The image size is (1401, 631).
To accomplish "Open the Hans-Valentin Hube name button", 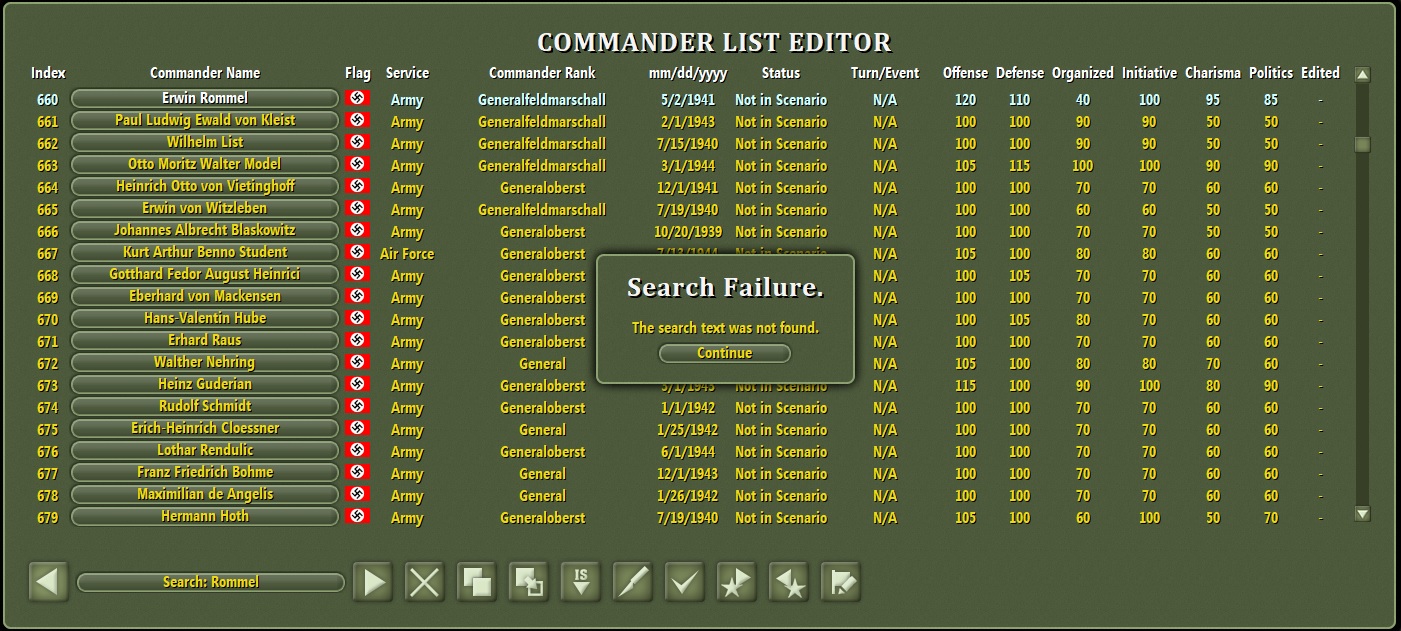I will pos(205,318).
